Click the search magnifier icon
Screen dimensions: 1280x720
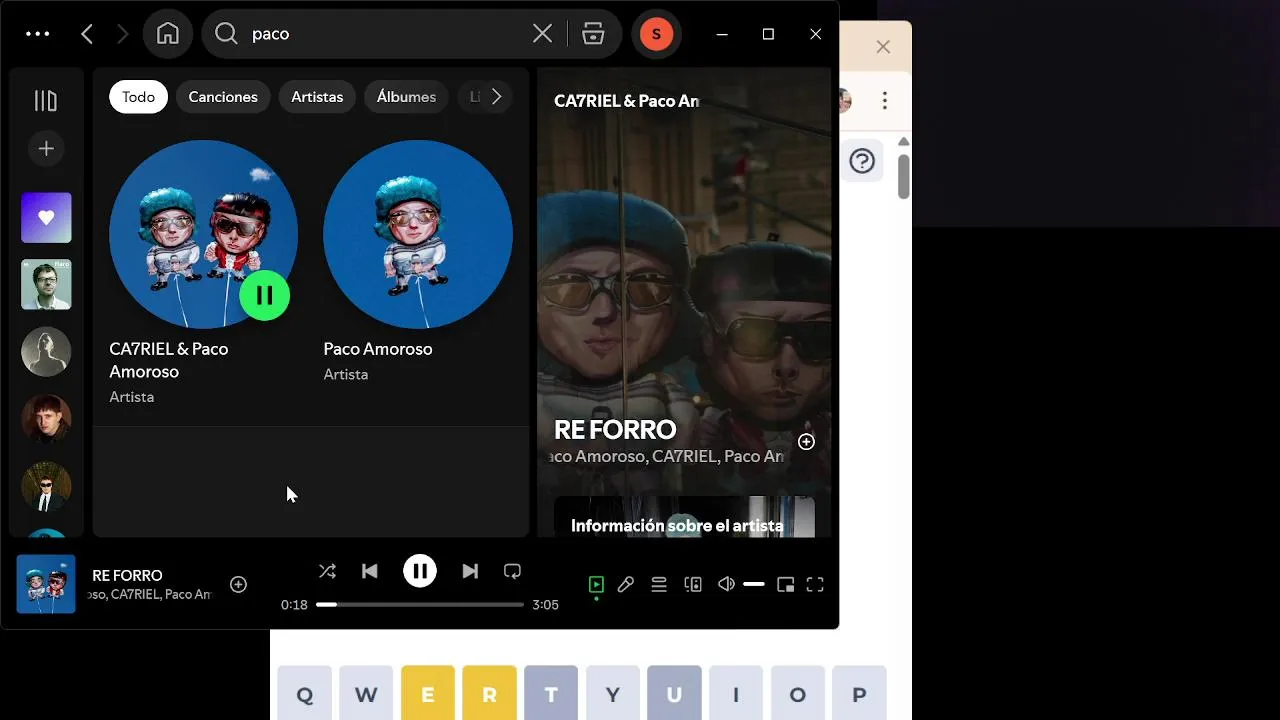tap(227, 34)
